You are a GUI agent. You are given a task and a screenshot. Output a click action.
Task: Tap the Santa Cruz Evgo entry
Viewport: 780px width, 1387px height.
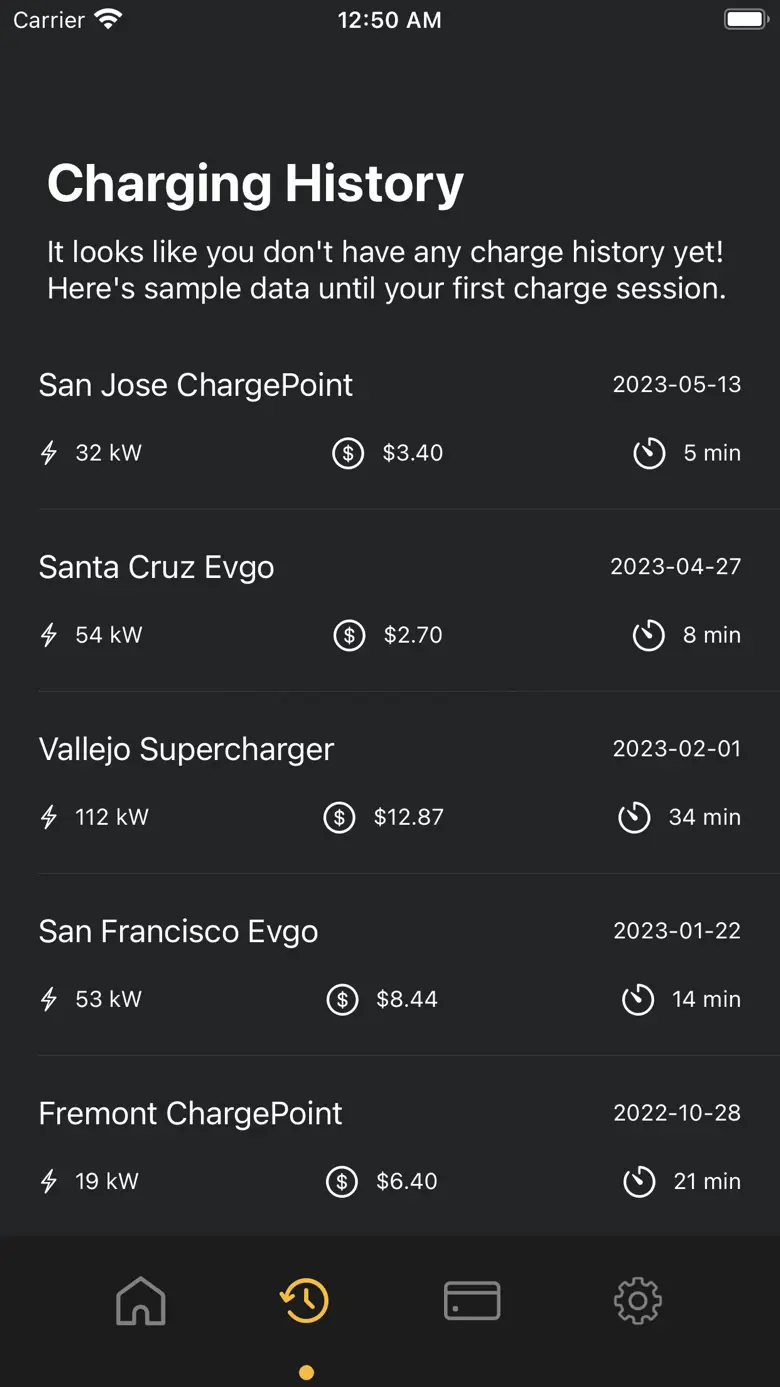point(156,567)
